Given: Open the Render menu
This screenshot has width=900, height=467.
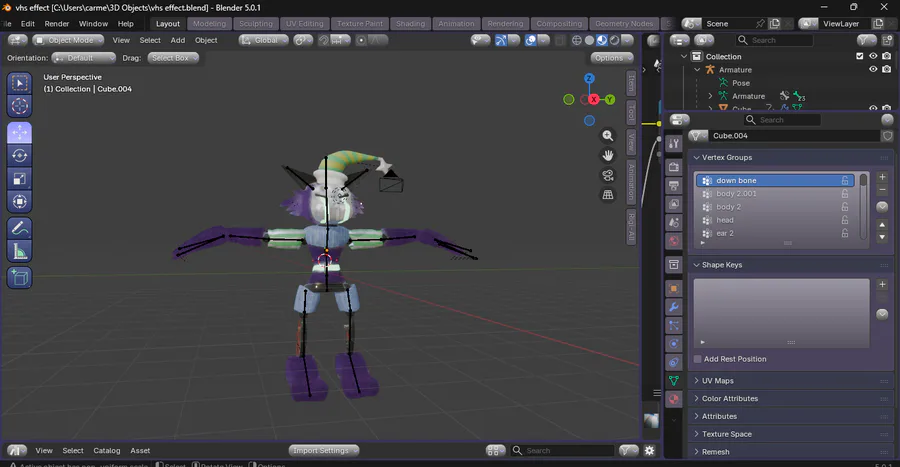Looking at the screenshot, I should [x=57, y=24].
